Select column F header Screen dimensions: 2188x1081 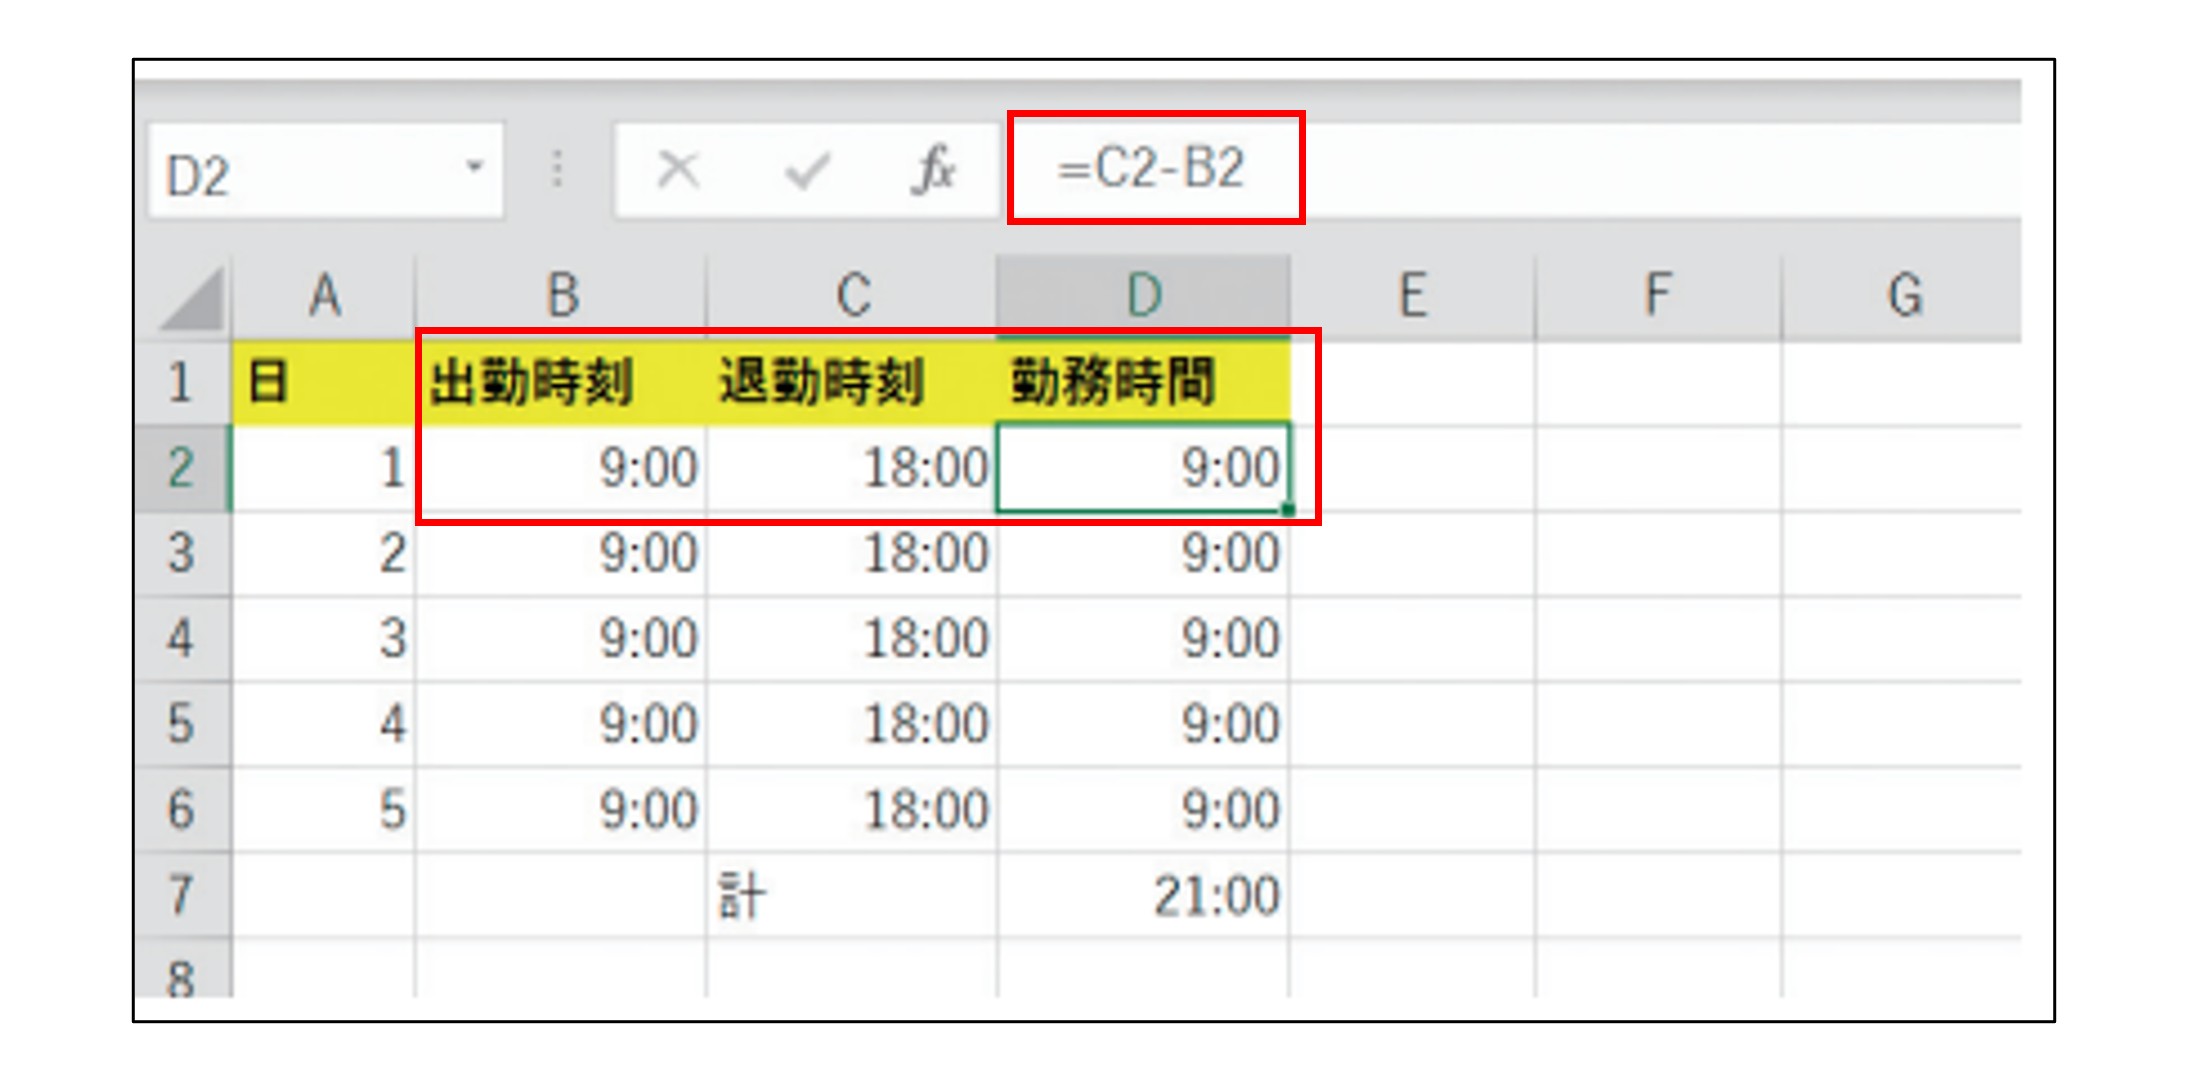click(x=1658, y=296)
